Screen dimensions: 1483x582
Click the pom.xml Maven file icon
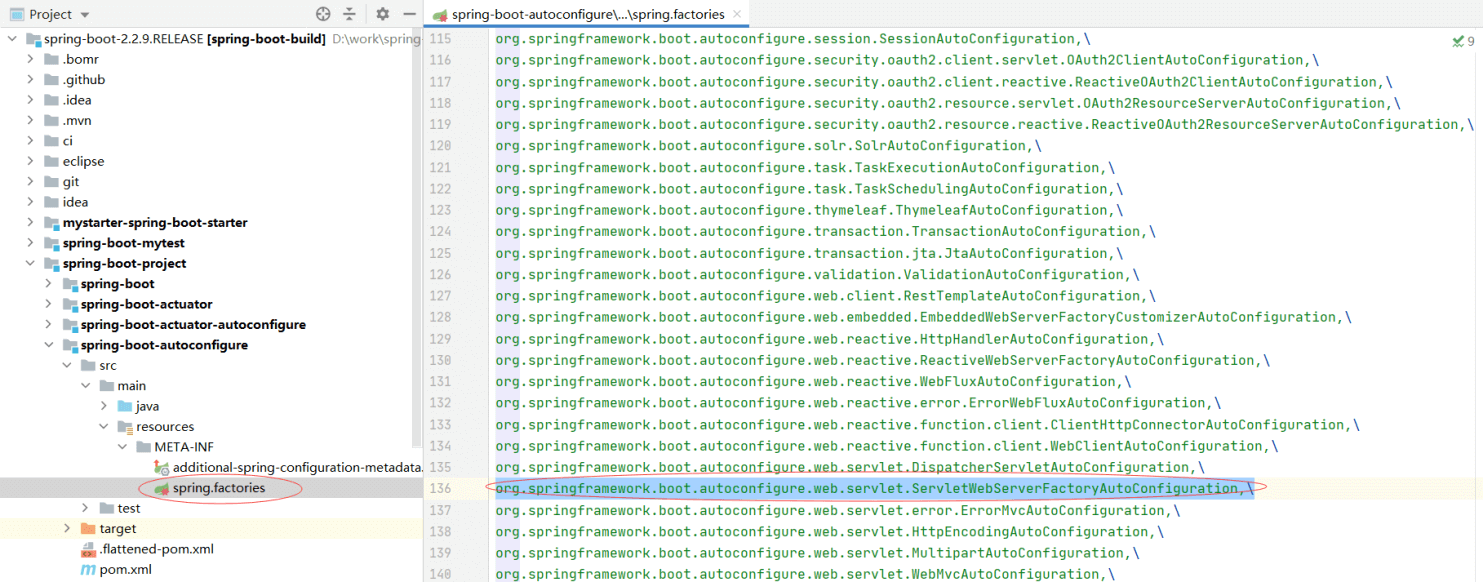tap(89, 570)
